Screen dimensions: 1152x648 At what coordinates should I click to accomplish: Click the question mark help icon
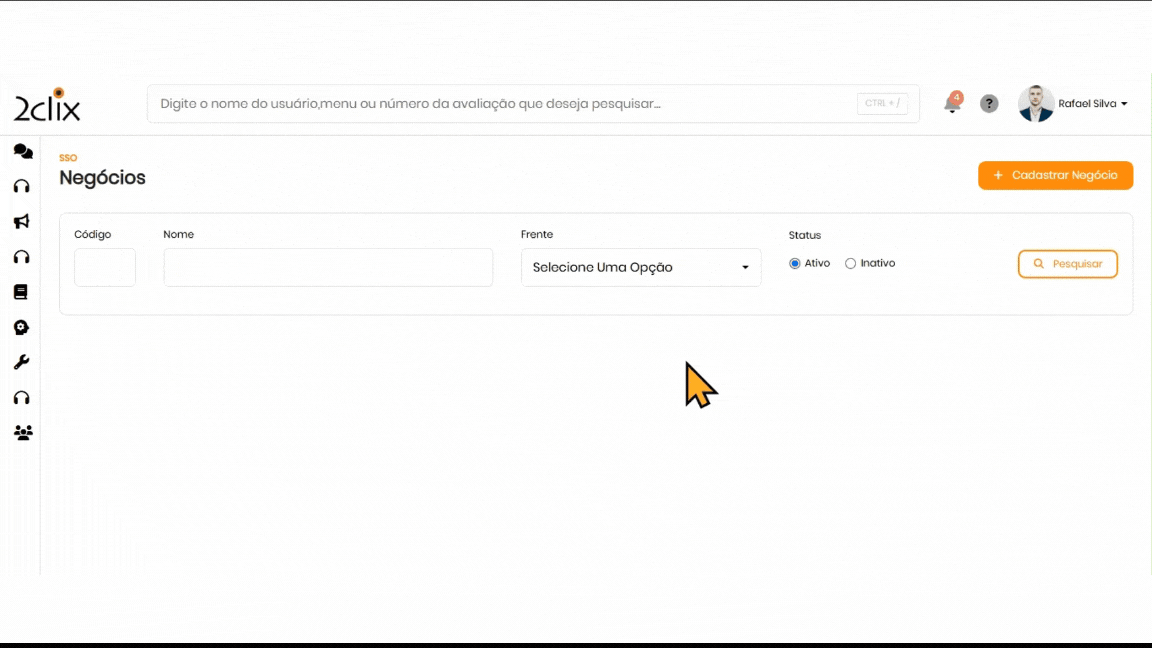tap(989, 104)
